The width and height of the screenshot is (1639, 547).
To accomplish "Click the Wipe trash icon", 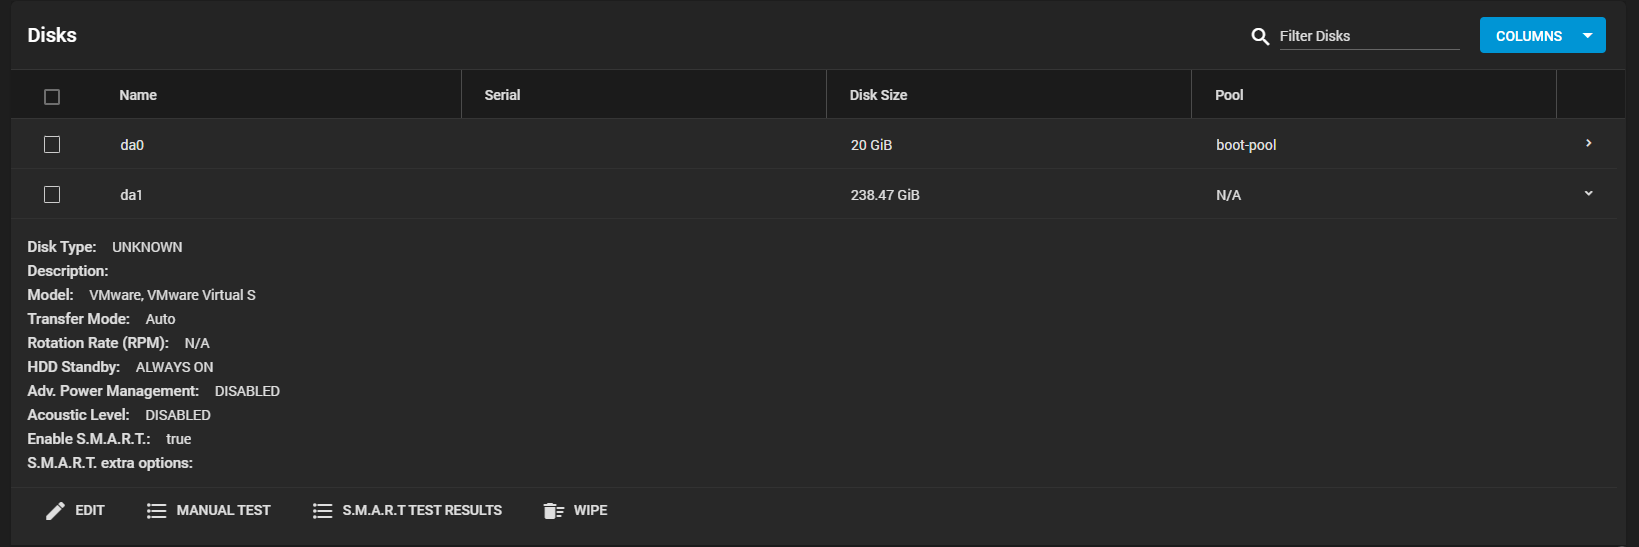I will pyautogui.click(x=553, y=511).
